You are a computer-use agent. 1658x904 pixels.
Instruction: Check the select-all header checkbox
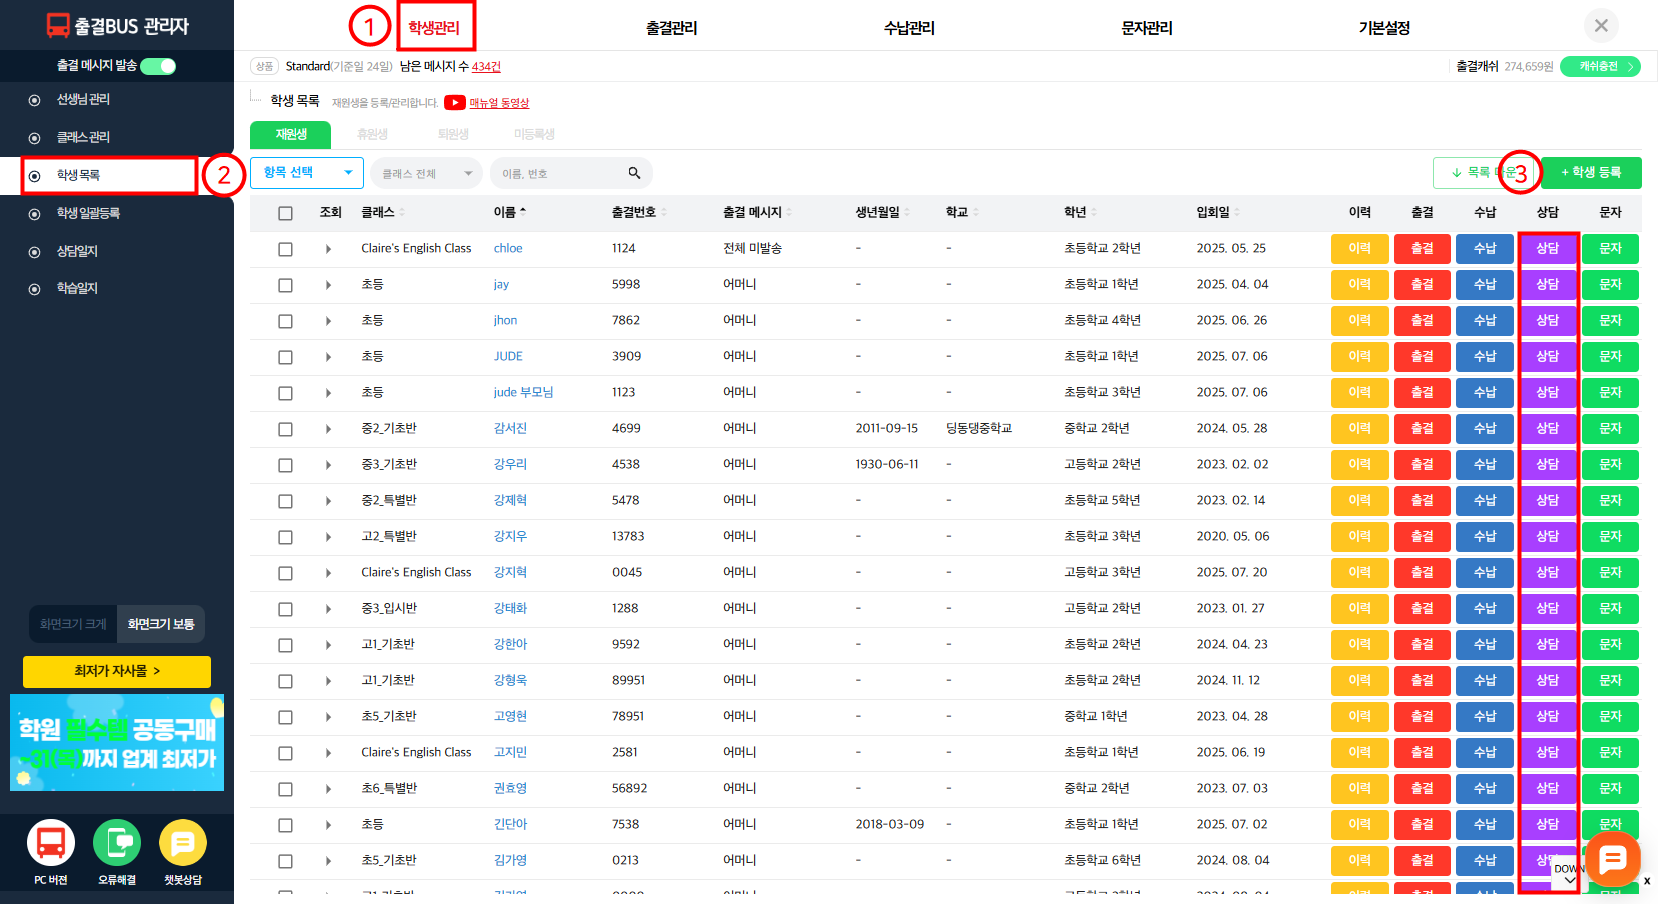click(285, 213)
